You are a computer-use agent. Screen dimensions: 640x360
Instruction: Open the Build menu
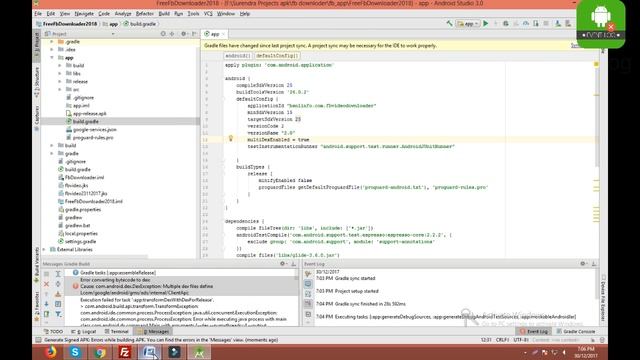(164, 13)
